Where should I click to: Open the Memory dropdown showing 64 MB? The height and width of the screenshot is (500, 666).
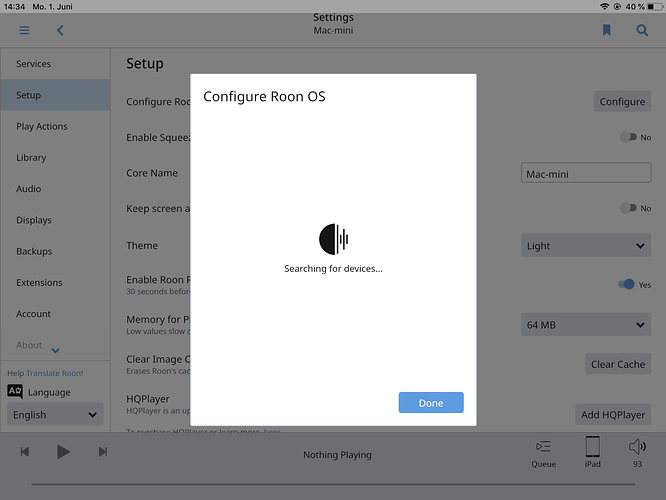pyautogui.click(x=586, y=325)
